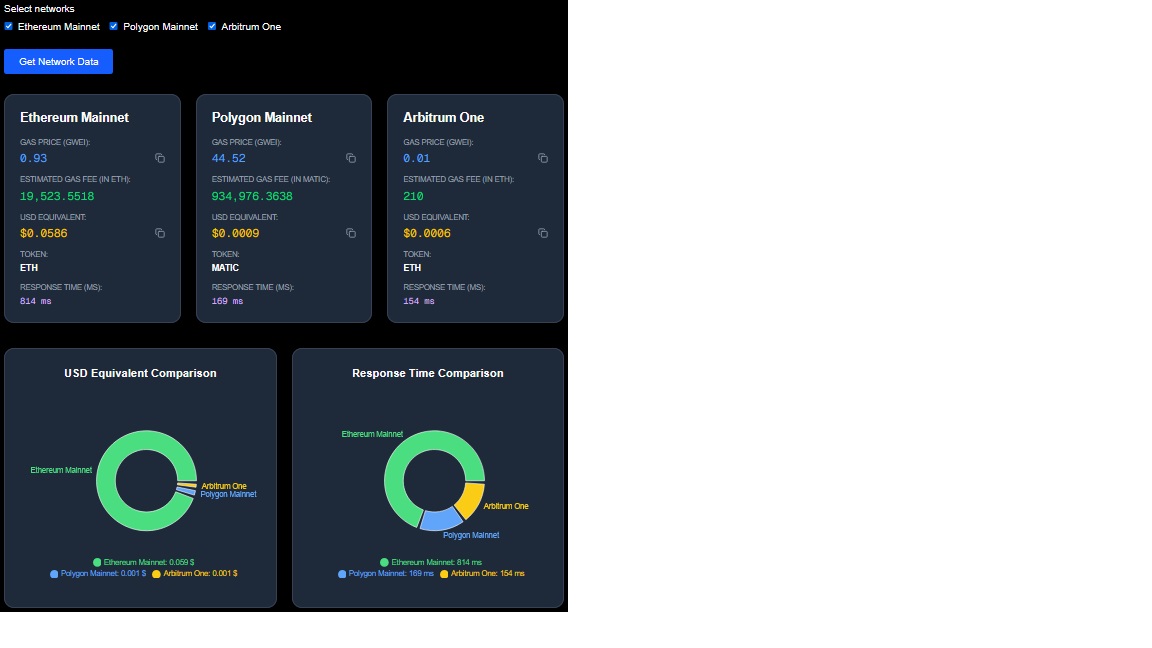Click the 19,523.5518 estimated gas fee

(x=57, y=197)
